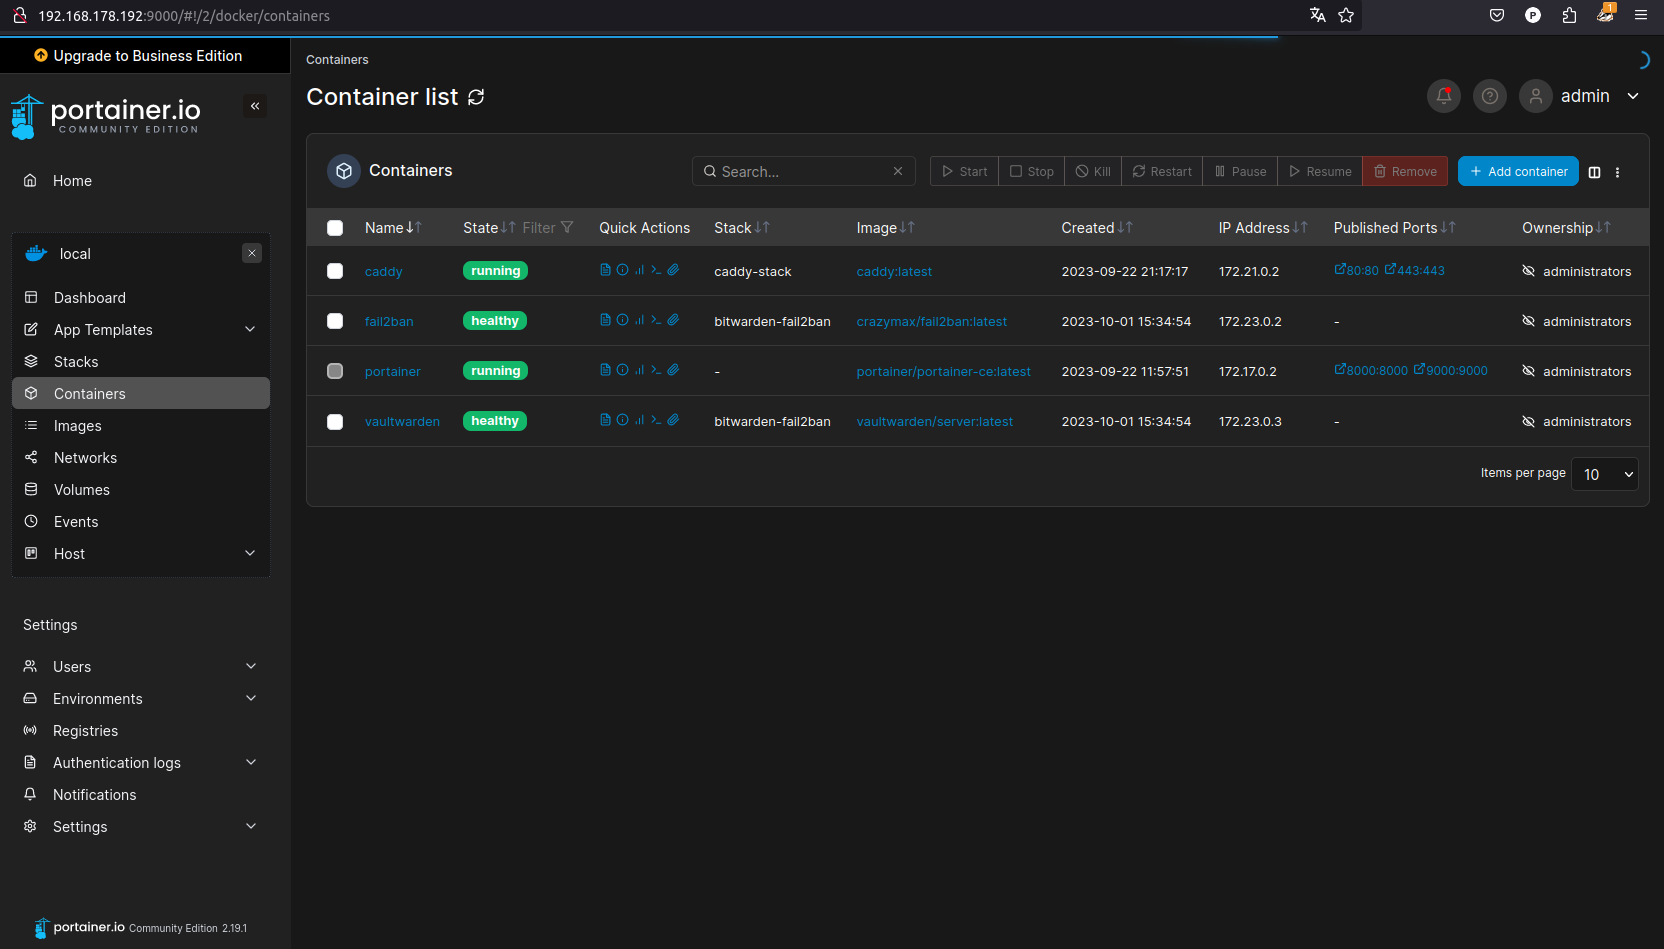The height and width of the screenshot is (949, 1664).
Task: Collapse the sidebar with double-chevron icon
Action: (255, 106)
